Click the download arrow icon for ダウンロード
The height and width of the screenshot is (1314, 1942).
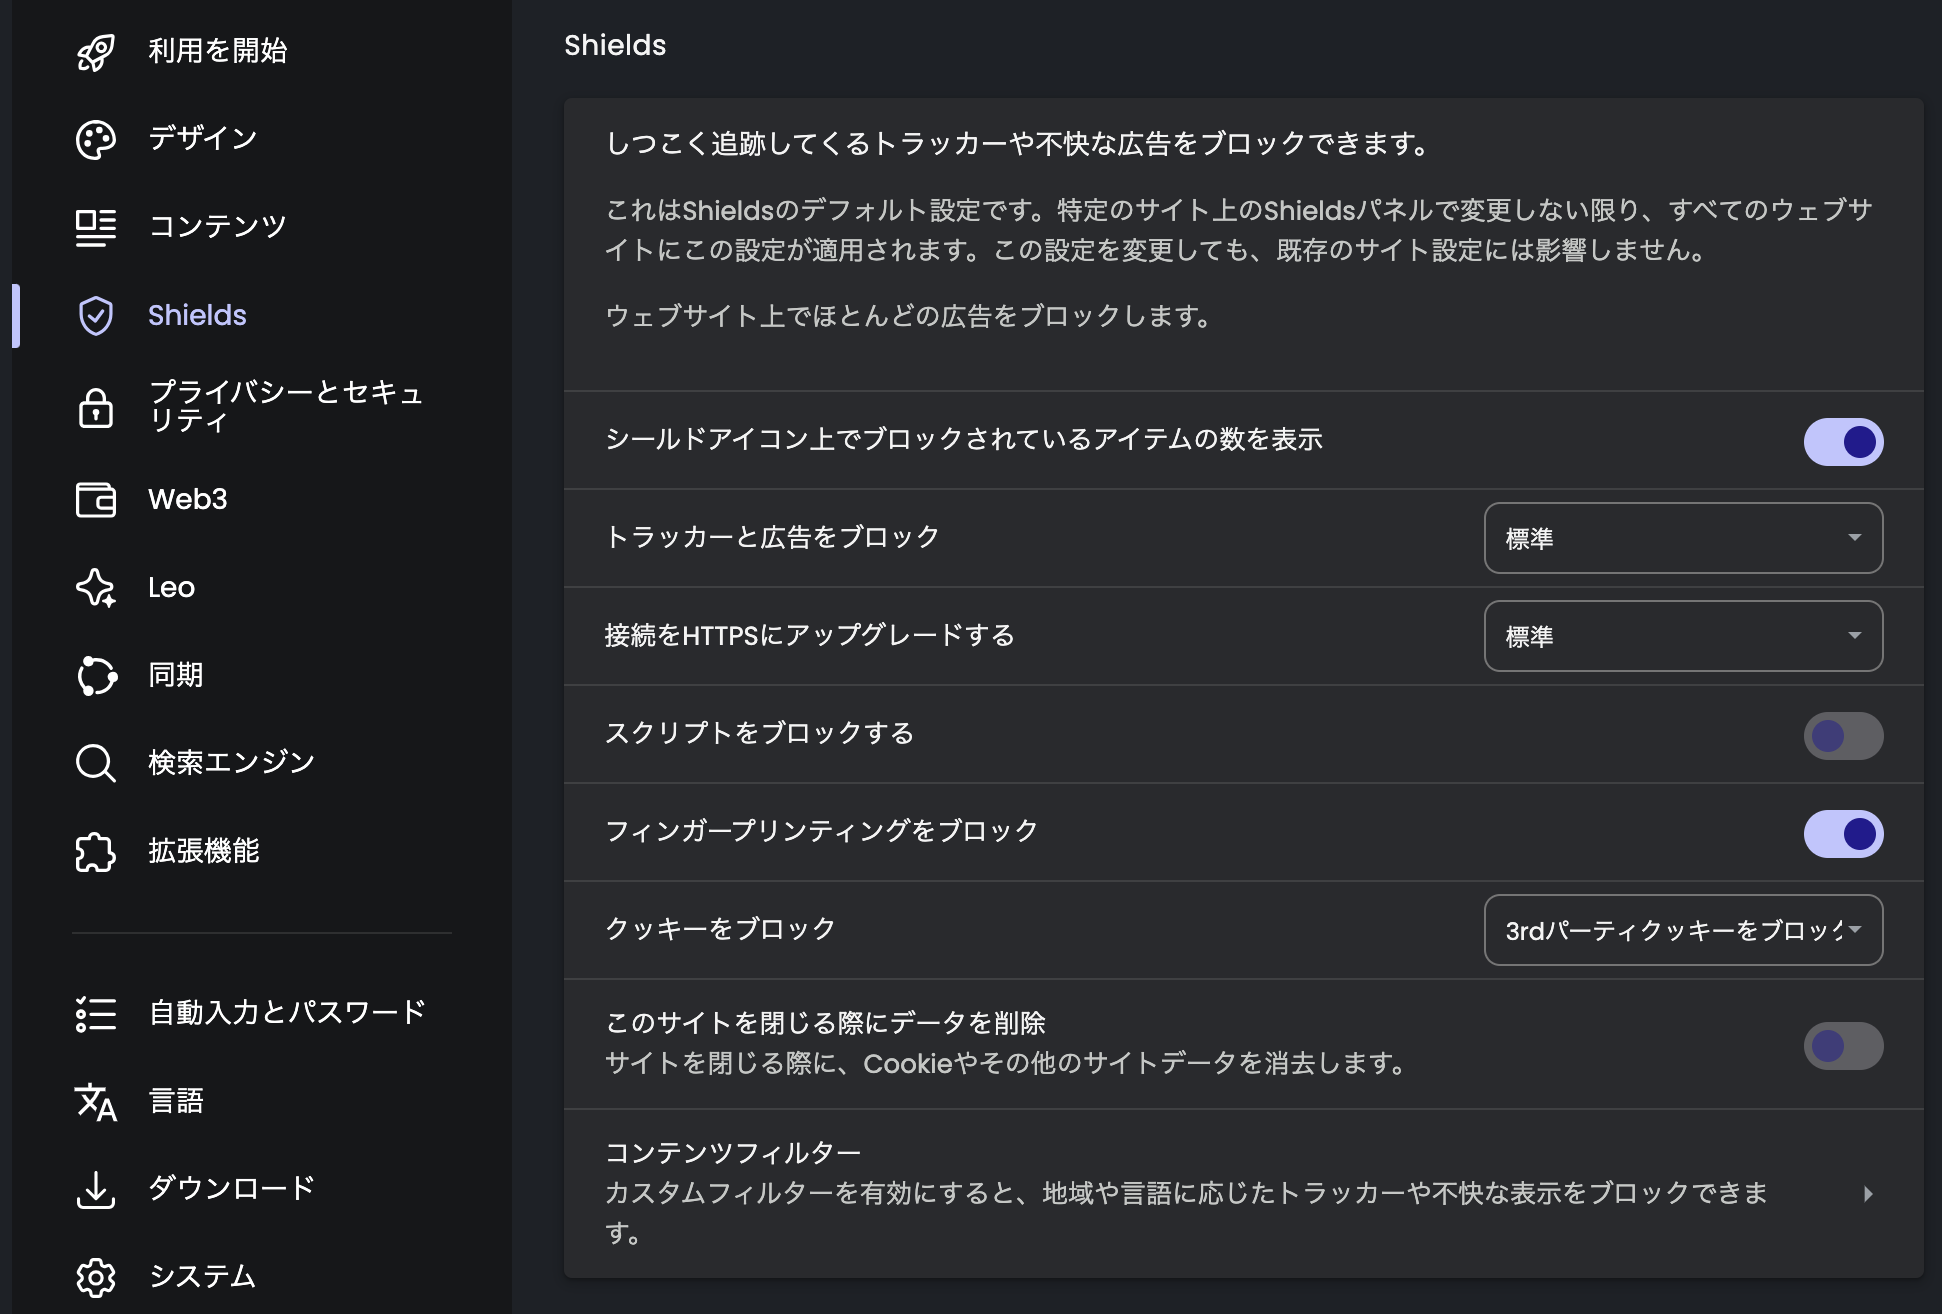point(96,1190)
